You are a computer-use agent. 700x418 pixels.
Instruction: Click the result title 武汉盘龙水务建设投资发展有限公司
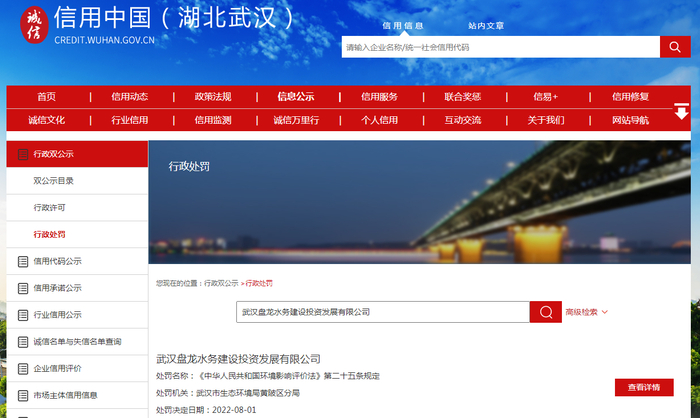pos(238,359)
